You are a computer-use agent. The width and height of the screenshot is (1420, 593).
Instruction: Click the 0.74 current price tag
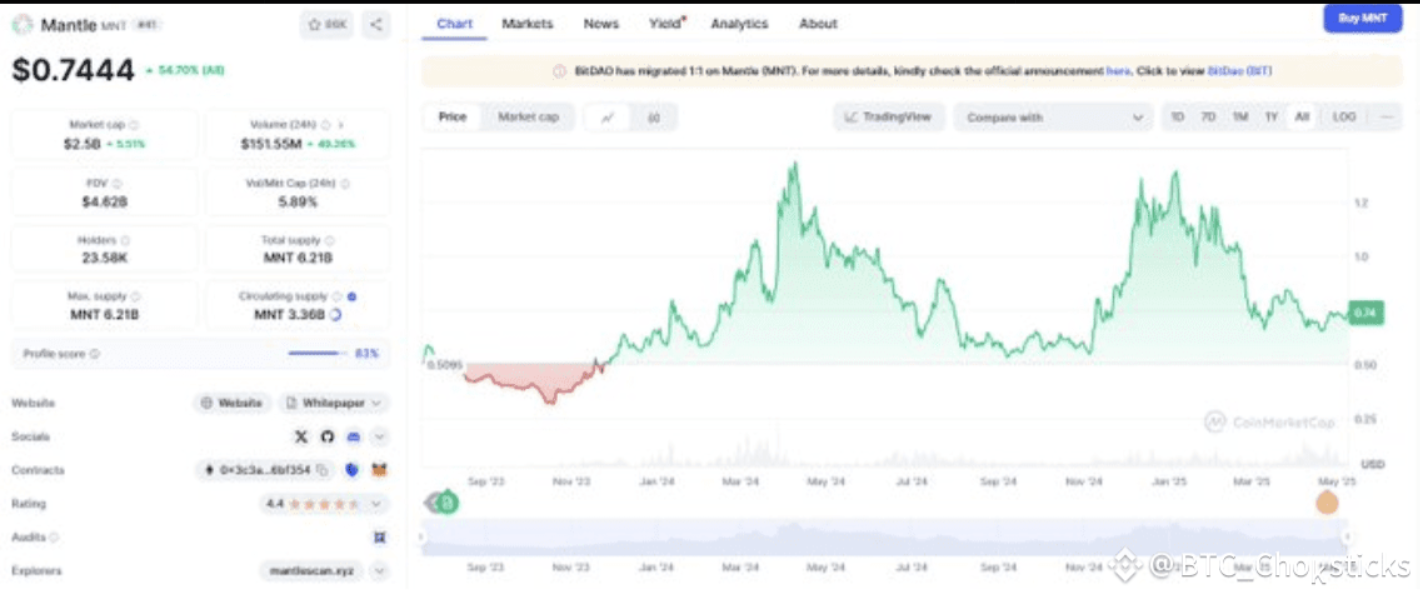1364,312
